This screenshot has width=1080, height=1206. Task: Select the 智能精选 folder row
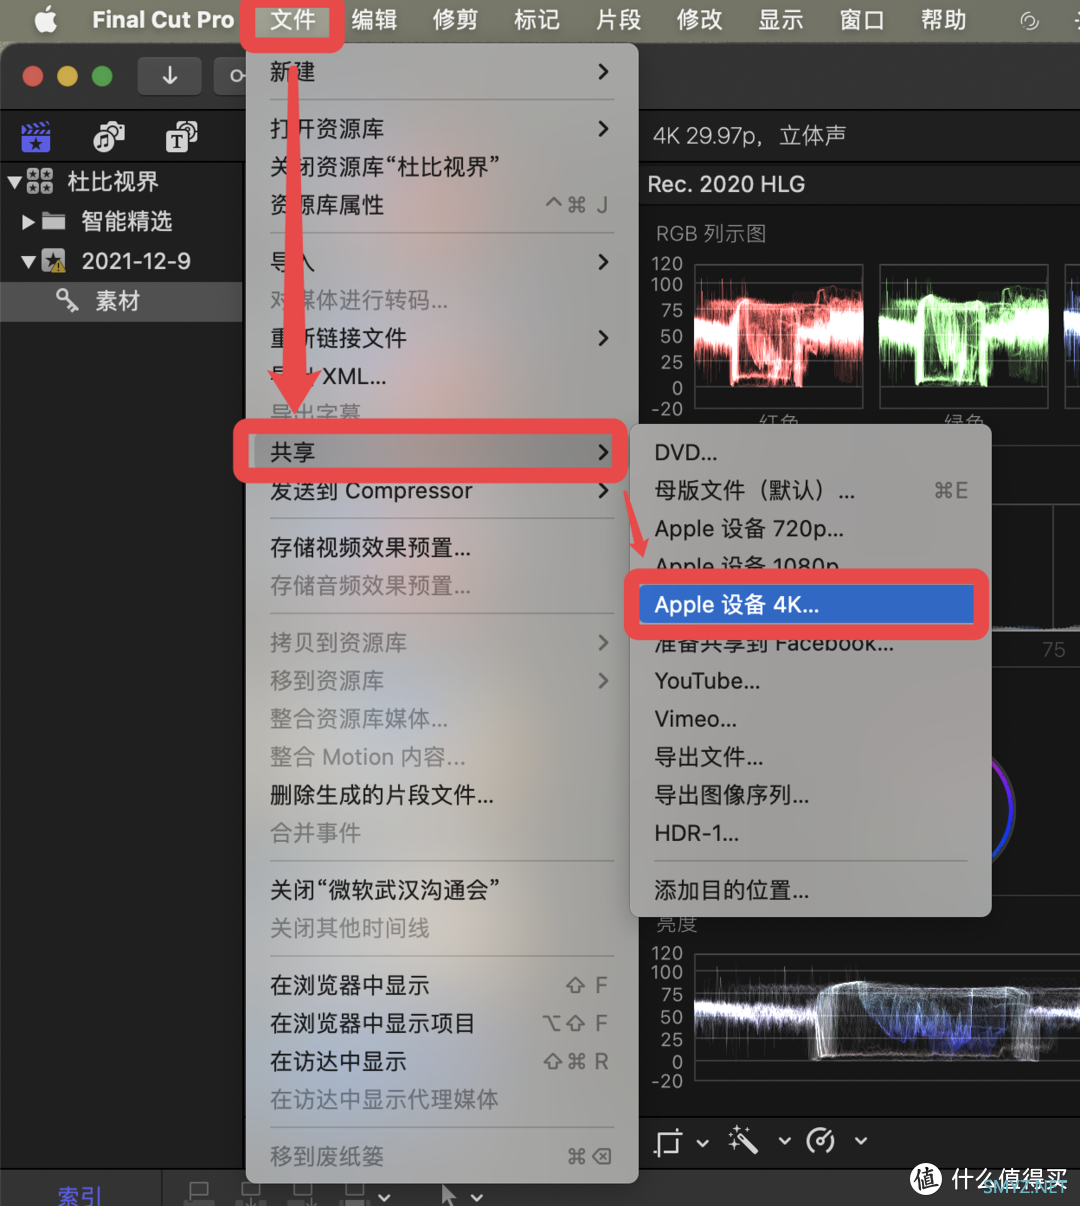click(121, 221)
